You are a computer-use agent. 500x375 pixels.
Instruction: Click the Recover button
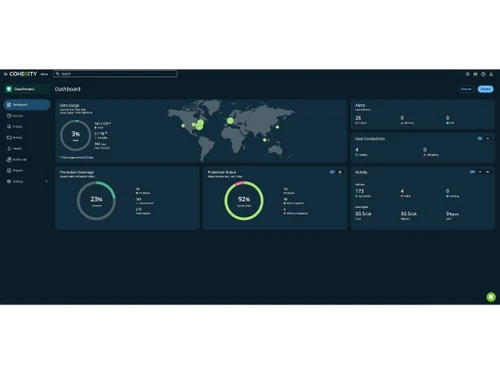click(x=466, y=89)
